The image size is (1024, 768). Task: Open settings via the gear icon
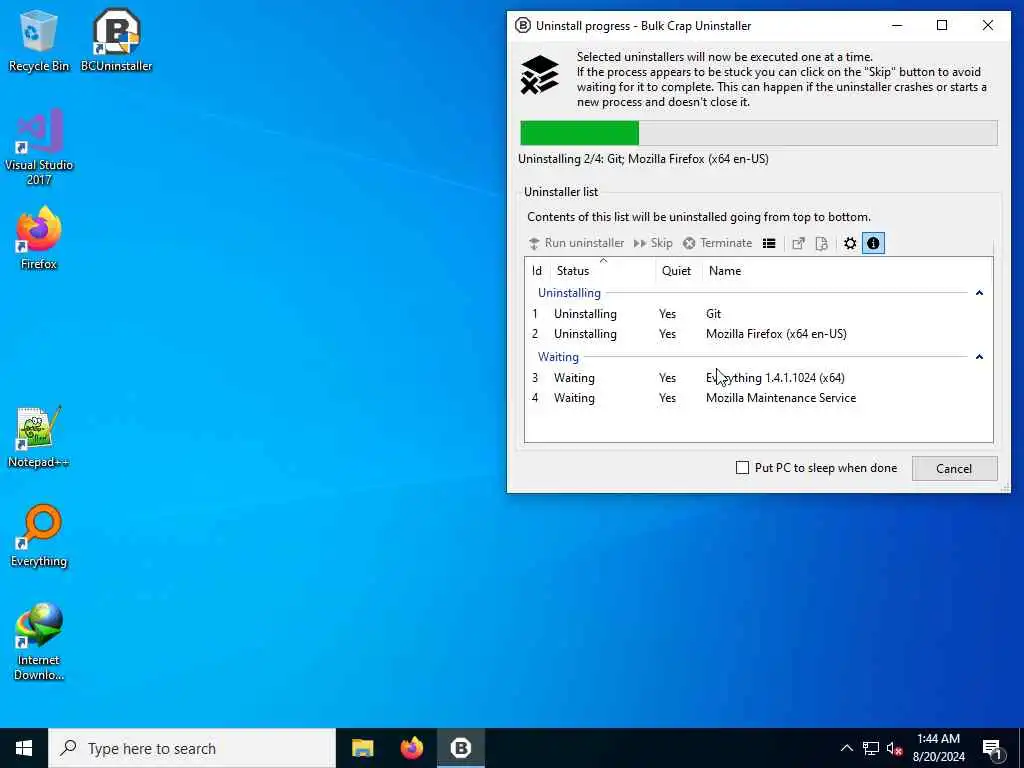tap(850, 244)
